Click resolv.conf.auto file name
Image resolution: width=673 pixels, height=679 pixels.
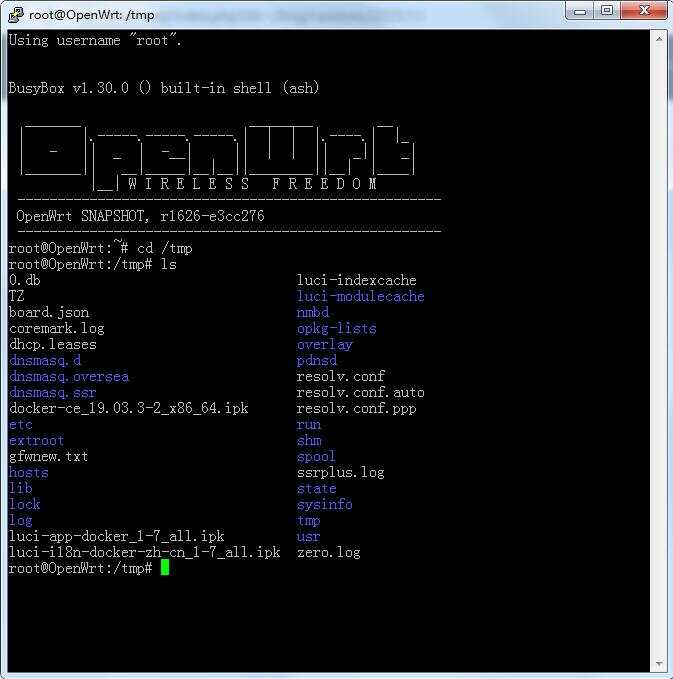[x=361, y=392]
